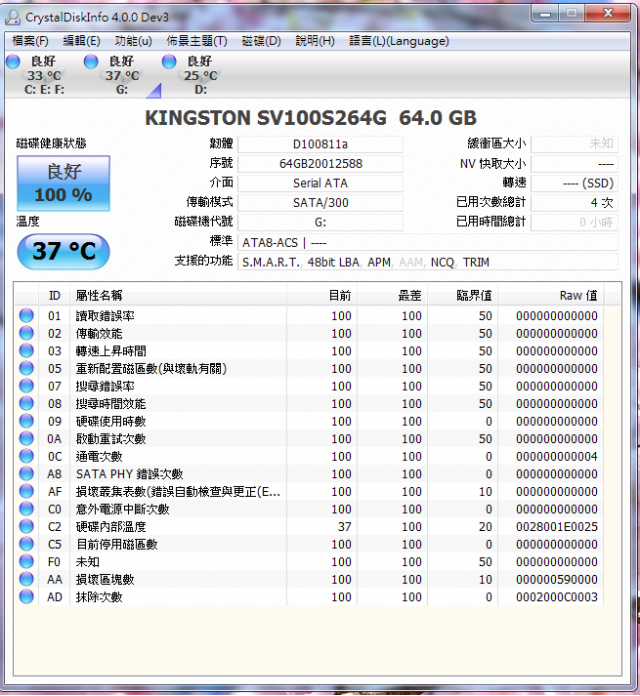Select the C: E: F: disk status icon
The image size is (640, 696).
(x=13, y=61)
